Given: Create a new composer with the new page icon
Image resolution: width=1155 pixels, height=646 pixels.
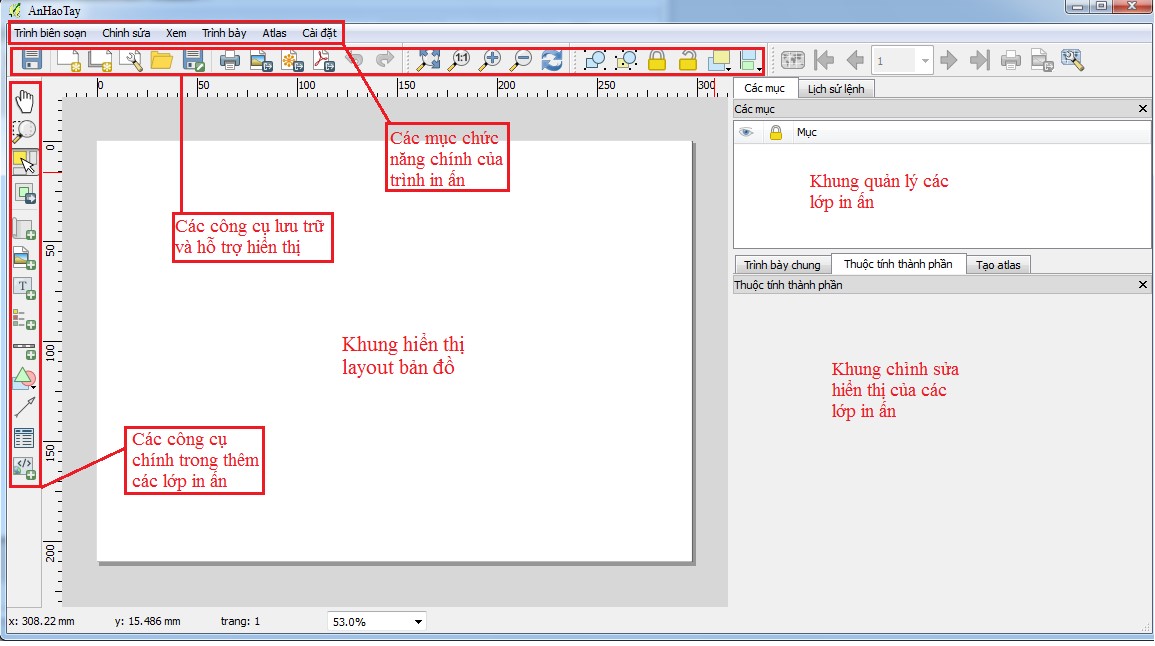Looking at the screenshot, I should [69, 60].
